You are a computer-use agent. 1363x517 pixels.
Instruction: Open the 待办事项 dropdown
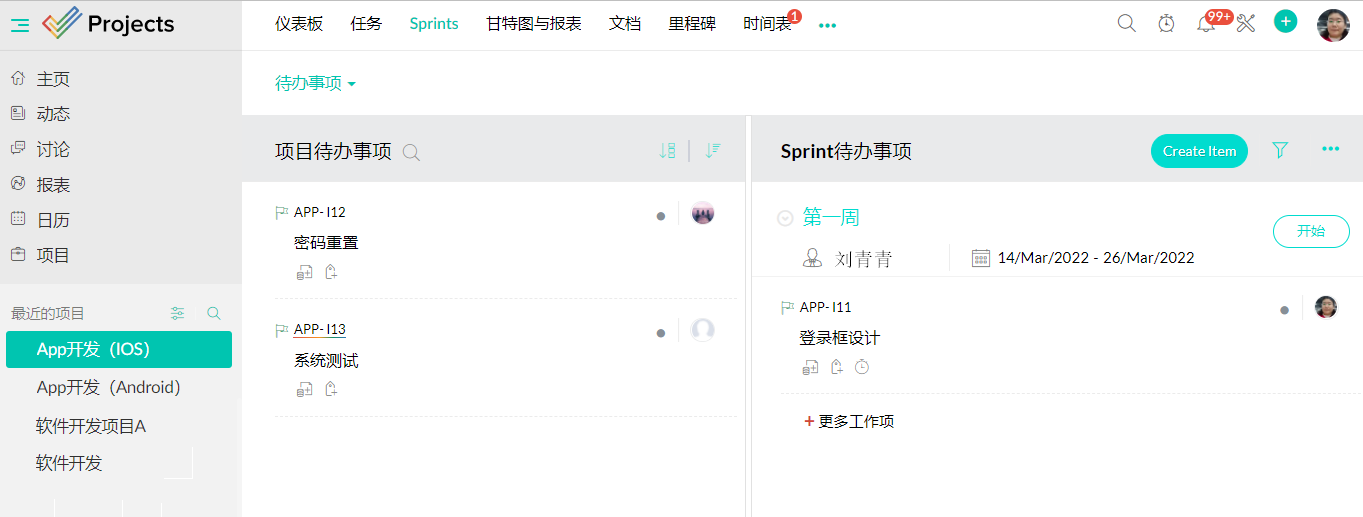tap(316, 84)
